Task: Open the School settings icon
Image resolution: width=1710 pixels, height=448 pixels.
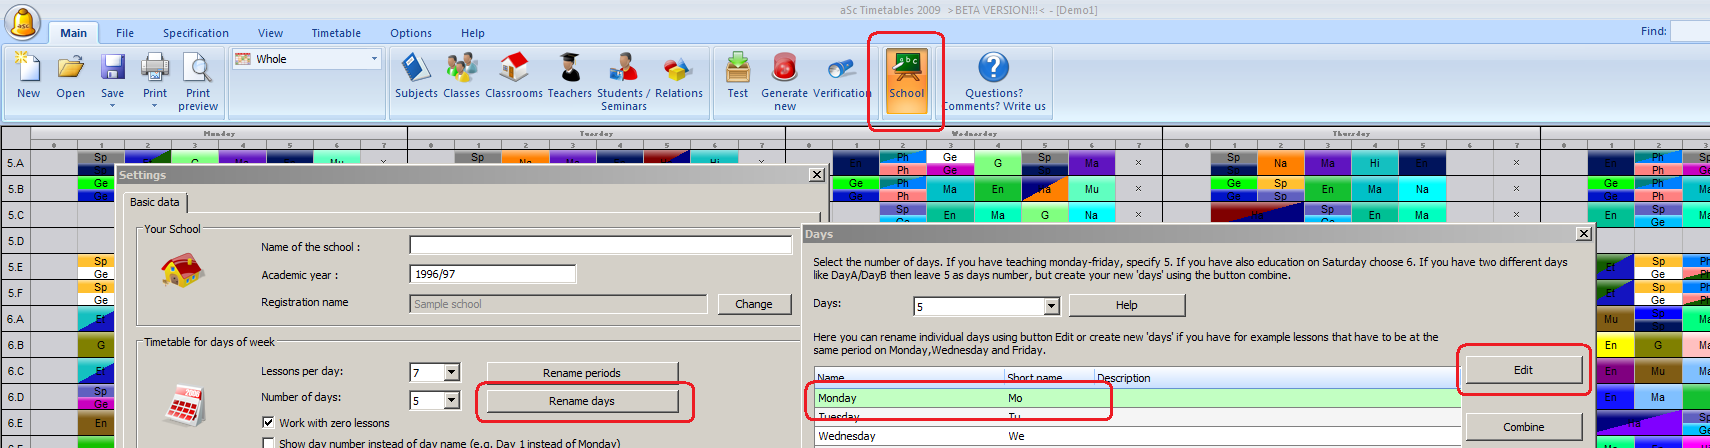Action: pyautogui.click(x=907, y=76)
